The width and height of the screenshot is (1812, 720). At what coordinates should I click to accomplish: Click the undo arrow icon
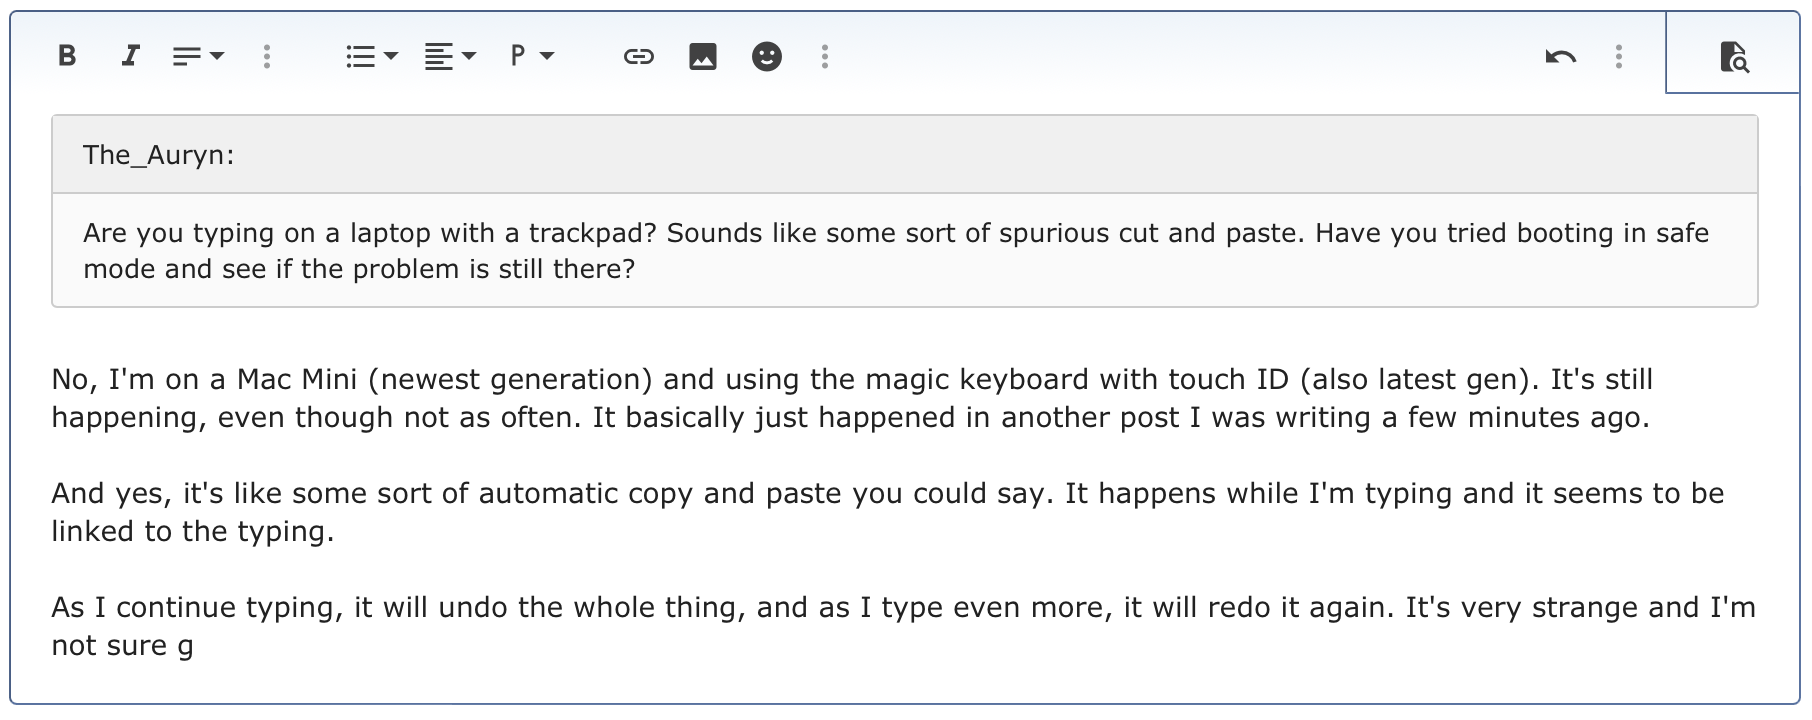pos(1560,56)
